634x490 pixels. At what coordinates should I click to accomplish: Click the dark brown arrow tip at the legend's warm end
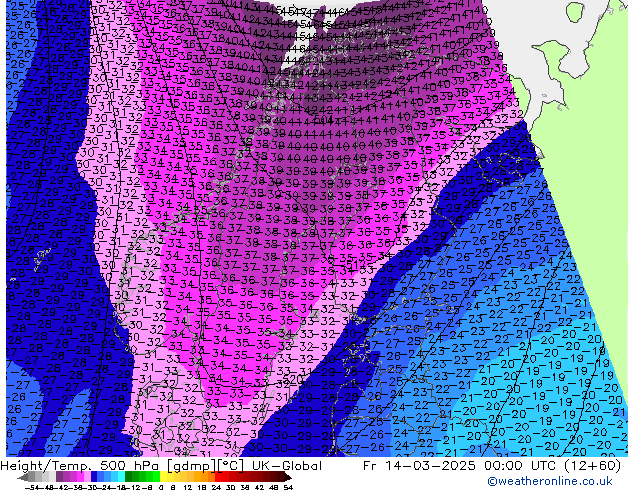point(287,477)
